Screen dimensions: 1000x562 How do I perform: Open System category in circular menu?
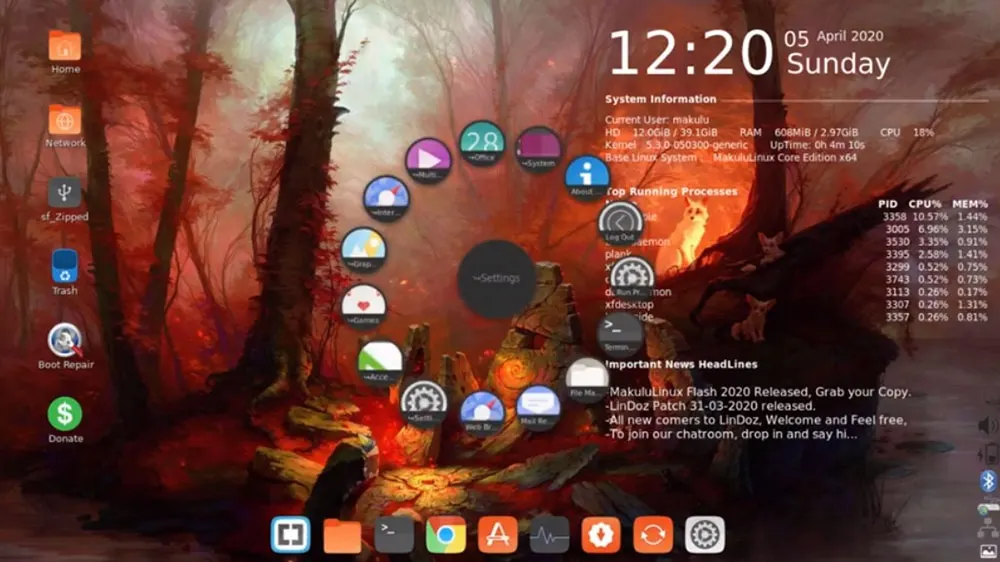point(539,149)
